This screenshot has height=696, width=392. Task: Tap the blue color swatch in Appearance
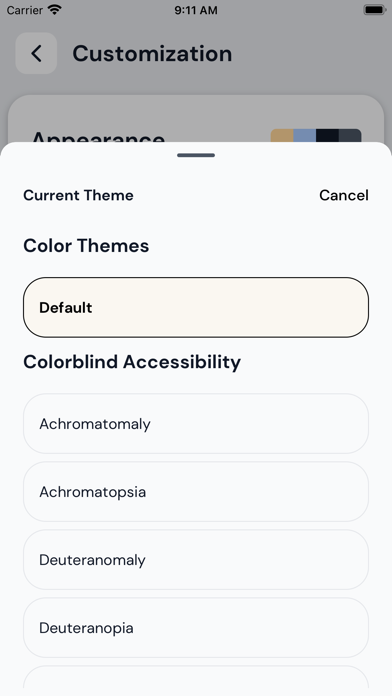305,135
